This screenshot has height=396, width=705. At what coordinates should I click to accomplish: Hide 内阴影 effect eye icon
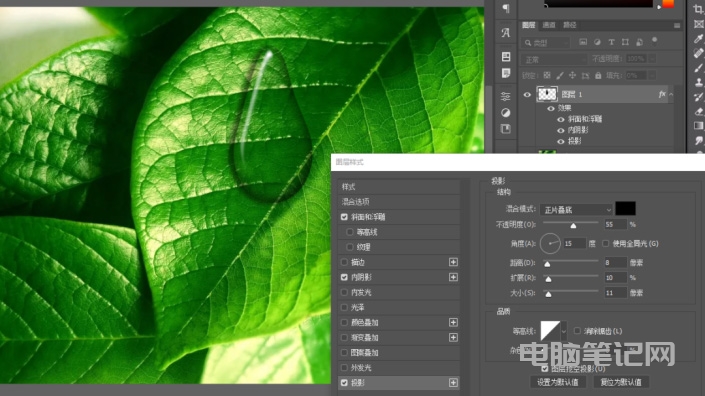pos(561,130)
